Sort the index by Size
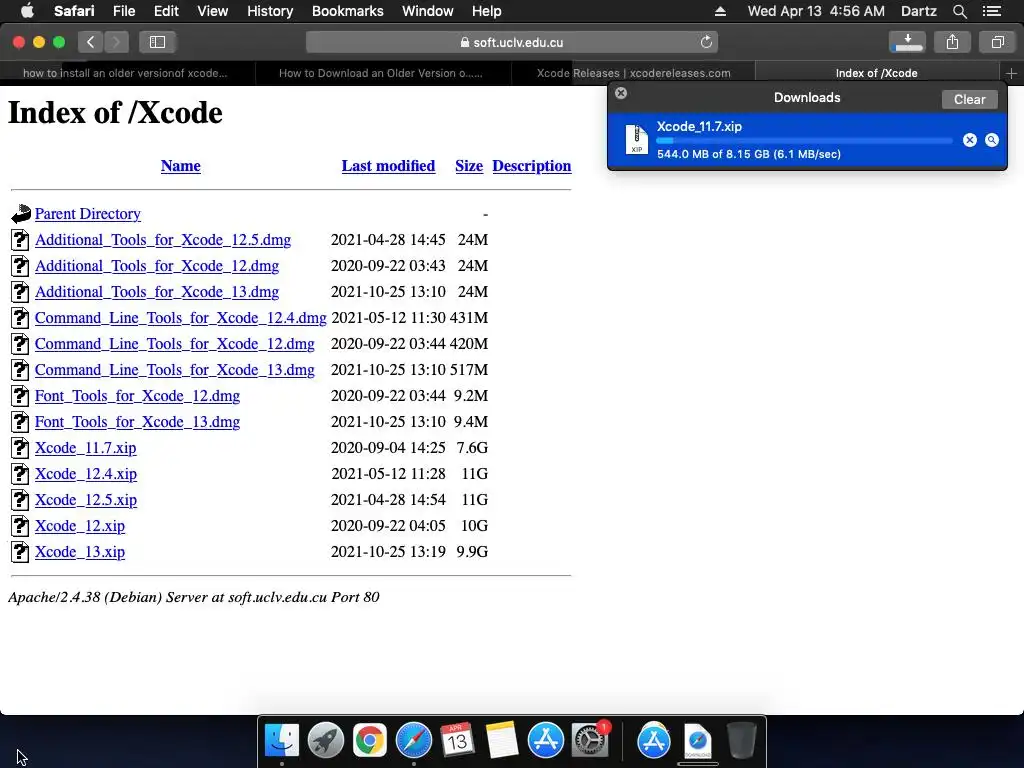The image size is (1024, 768). [x=469, y=166]
